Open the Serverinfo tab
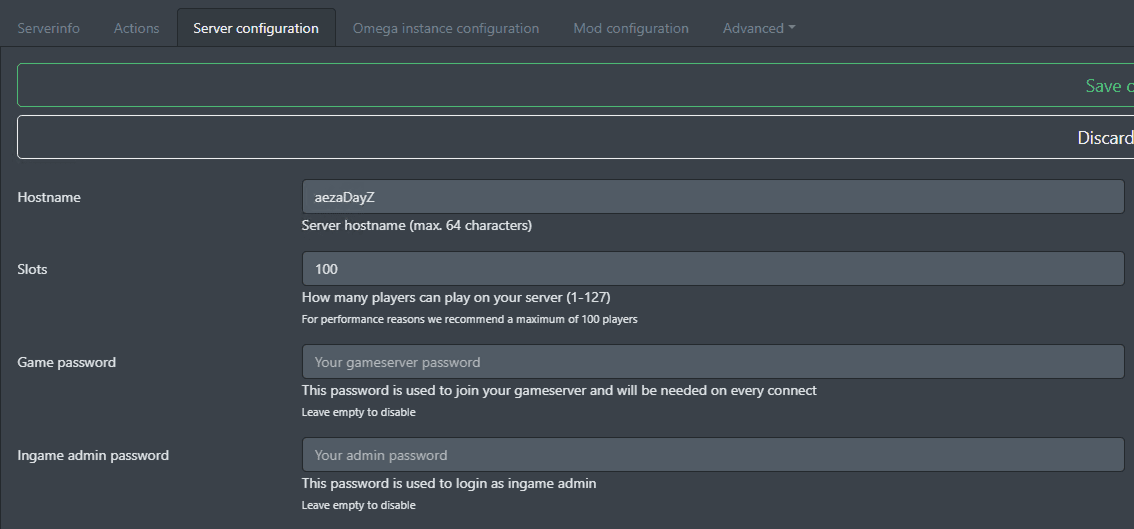The image size is (1134, 529). point(49,28)
